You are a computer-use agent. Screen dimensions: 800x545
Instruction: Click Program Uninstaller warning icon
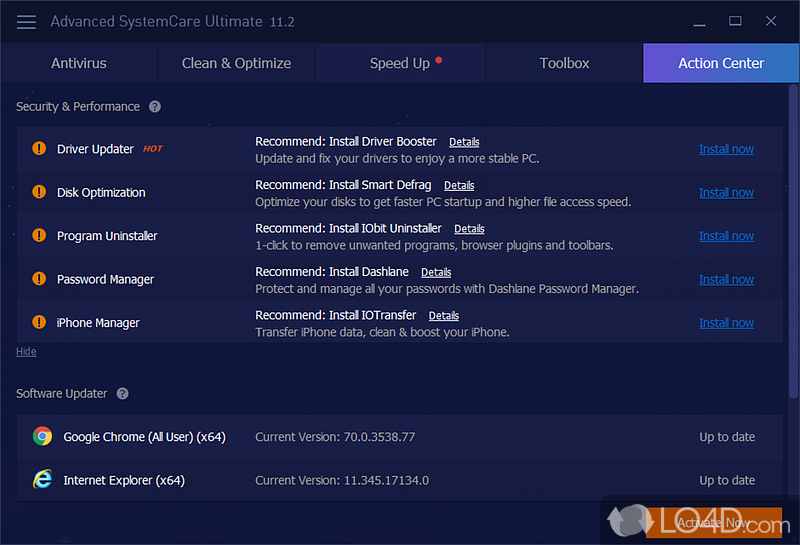coord(39,235)
